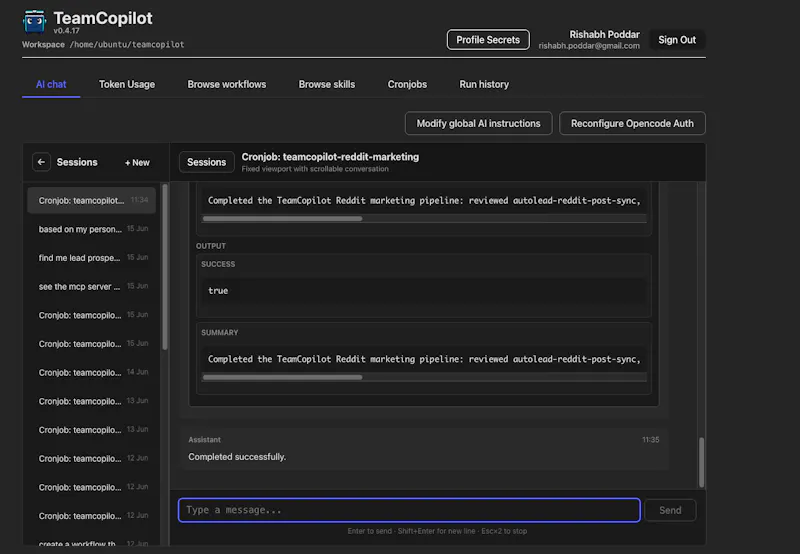Open Profile Secrets
The width and height of the screenshot is (800, 554).
pyautogui.click(x=488, y=40)
